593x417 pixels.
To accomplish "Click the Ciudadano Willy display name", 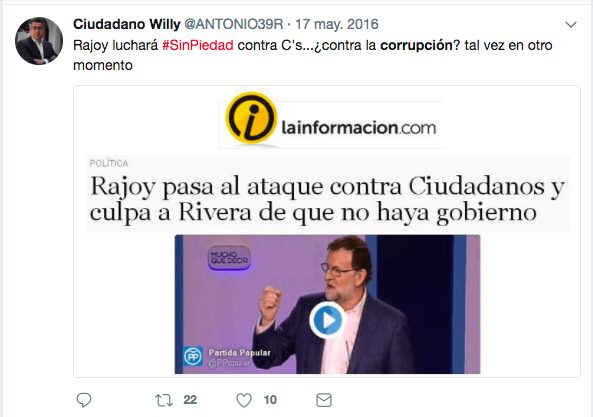I will click(x=127, y=24).
